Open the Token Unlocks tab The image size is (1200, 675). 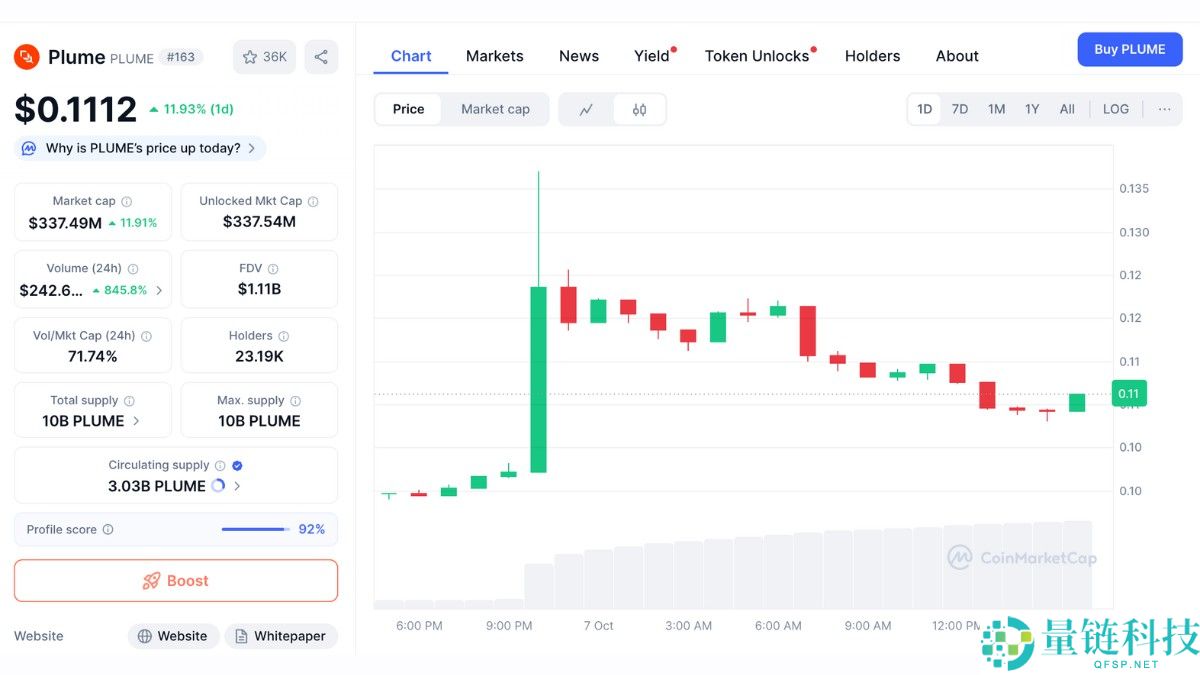[757, 56]
